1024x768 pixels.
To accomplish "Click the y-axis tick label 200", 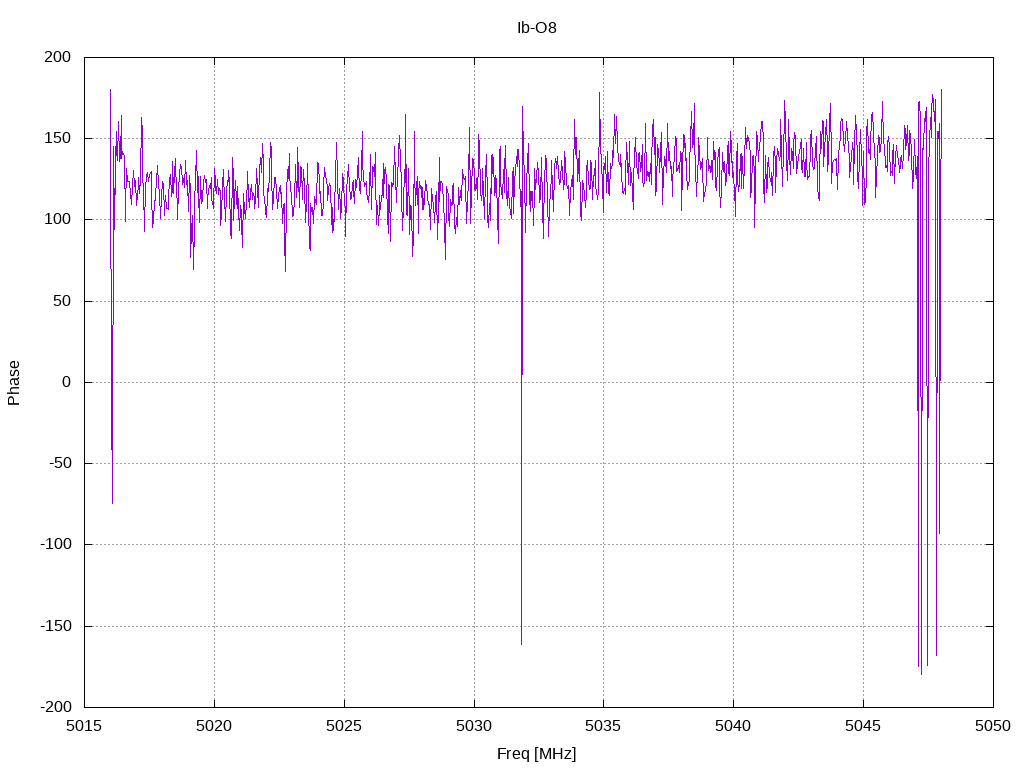I will [x=57, y=57].
